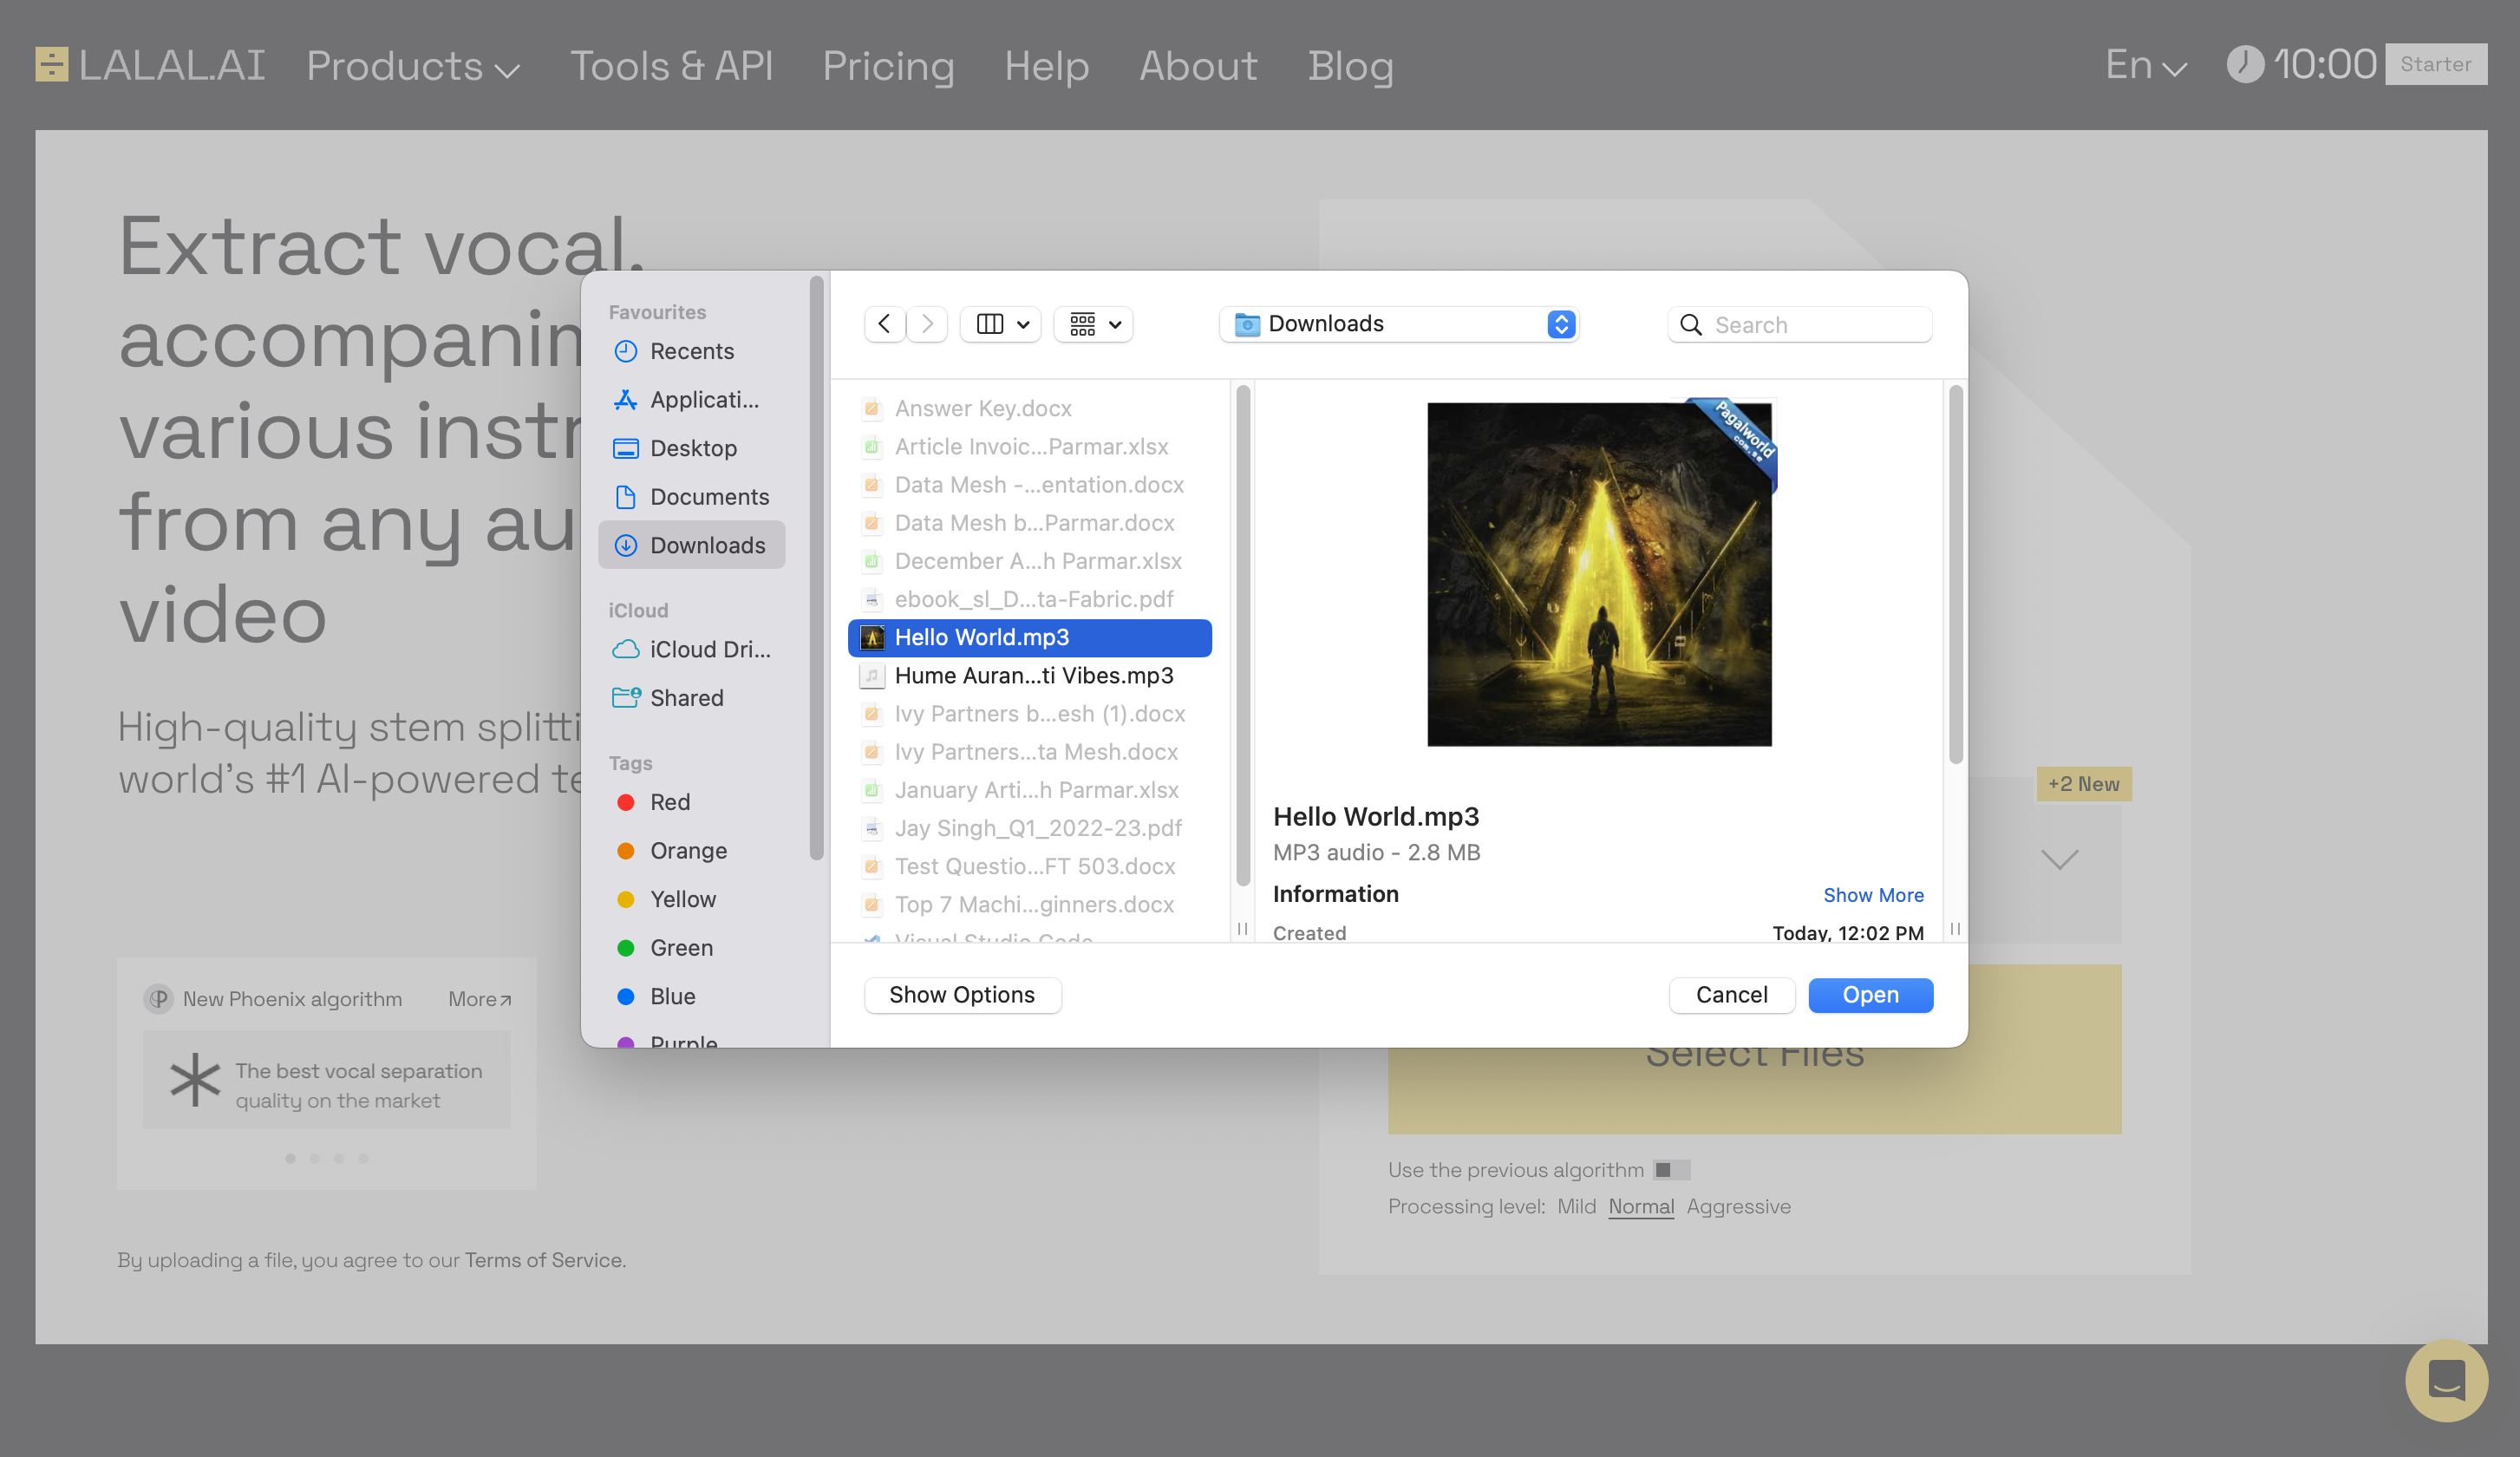Click the Cancel button to dismiss dialog
Image resolution: width=2520 pixels, height=1457 pixels.
point(1731,994)
